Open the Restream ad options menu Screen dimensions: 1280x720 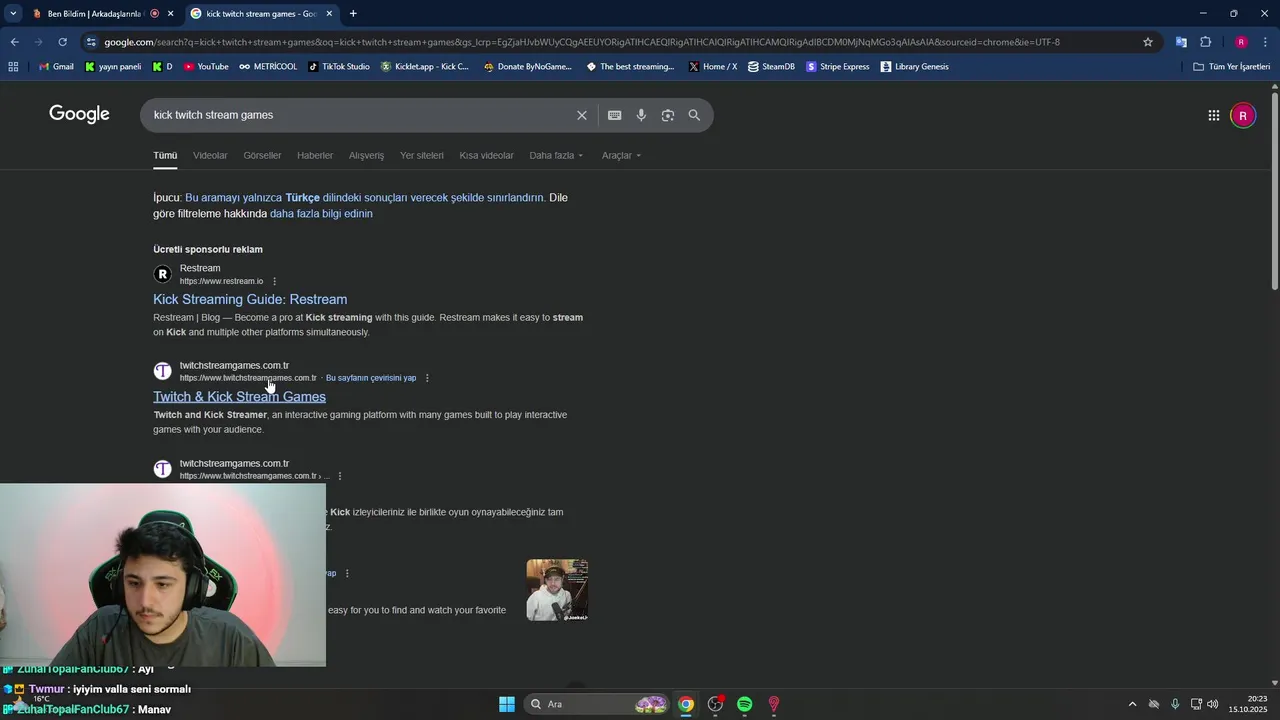pos(275,281)
